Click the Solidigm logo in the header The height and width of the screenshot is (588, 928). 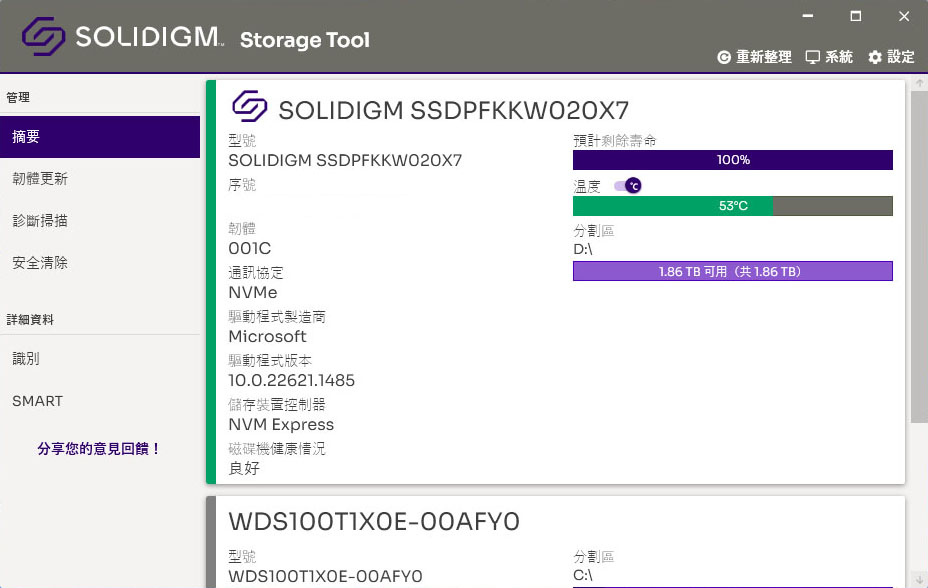click(43, 36)
